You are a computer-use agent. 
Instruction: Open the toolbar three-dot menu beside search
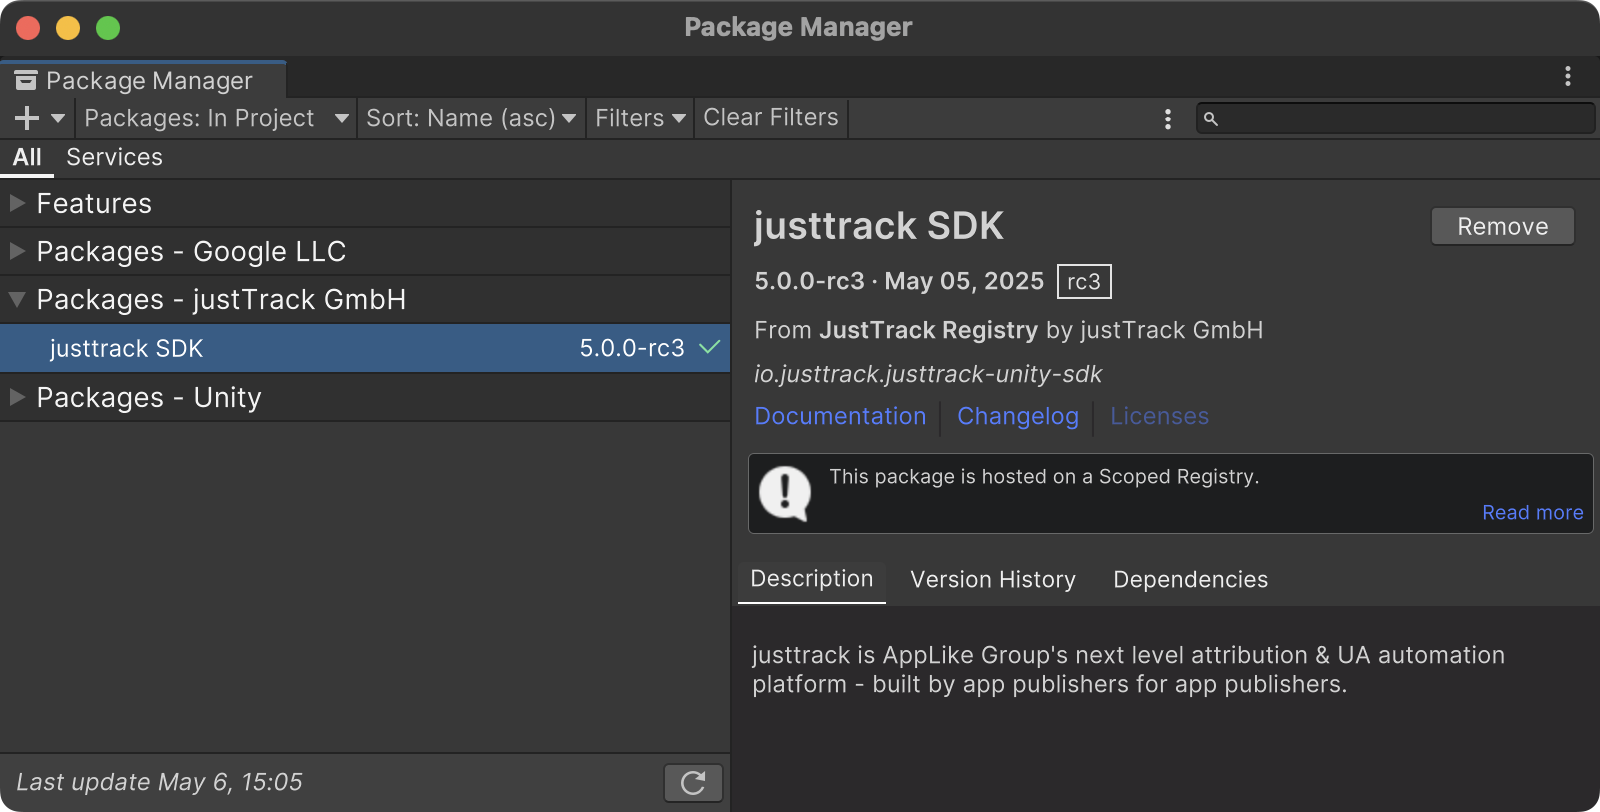(1167, 119)
